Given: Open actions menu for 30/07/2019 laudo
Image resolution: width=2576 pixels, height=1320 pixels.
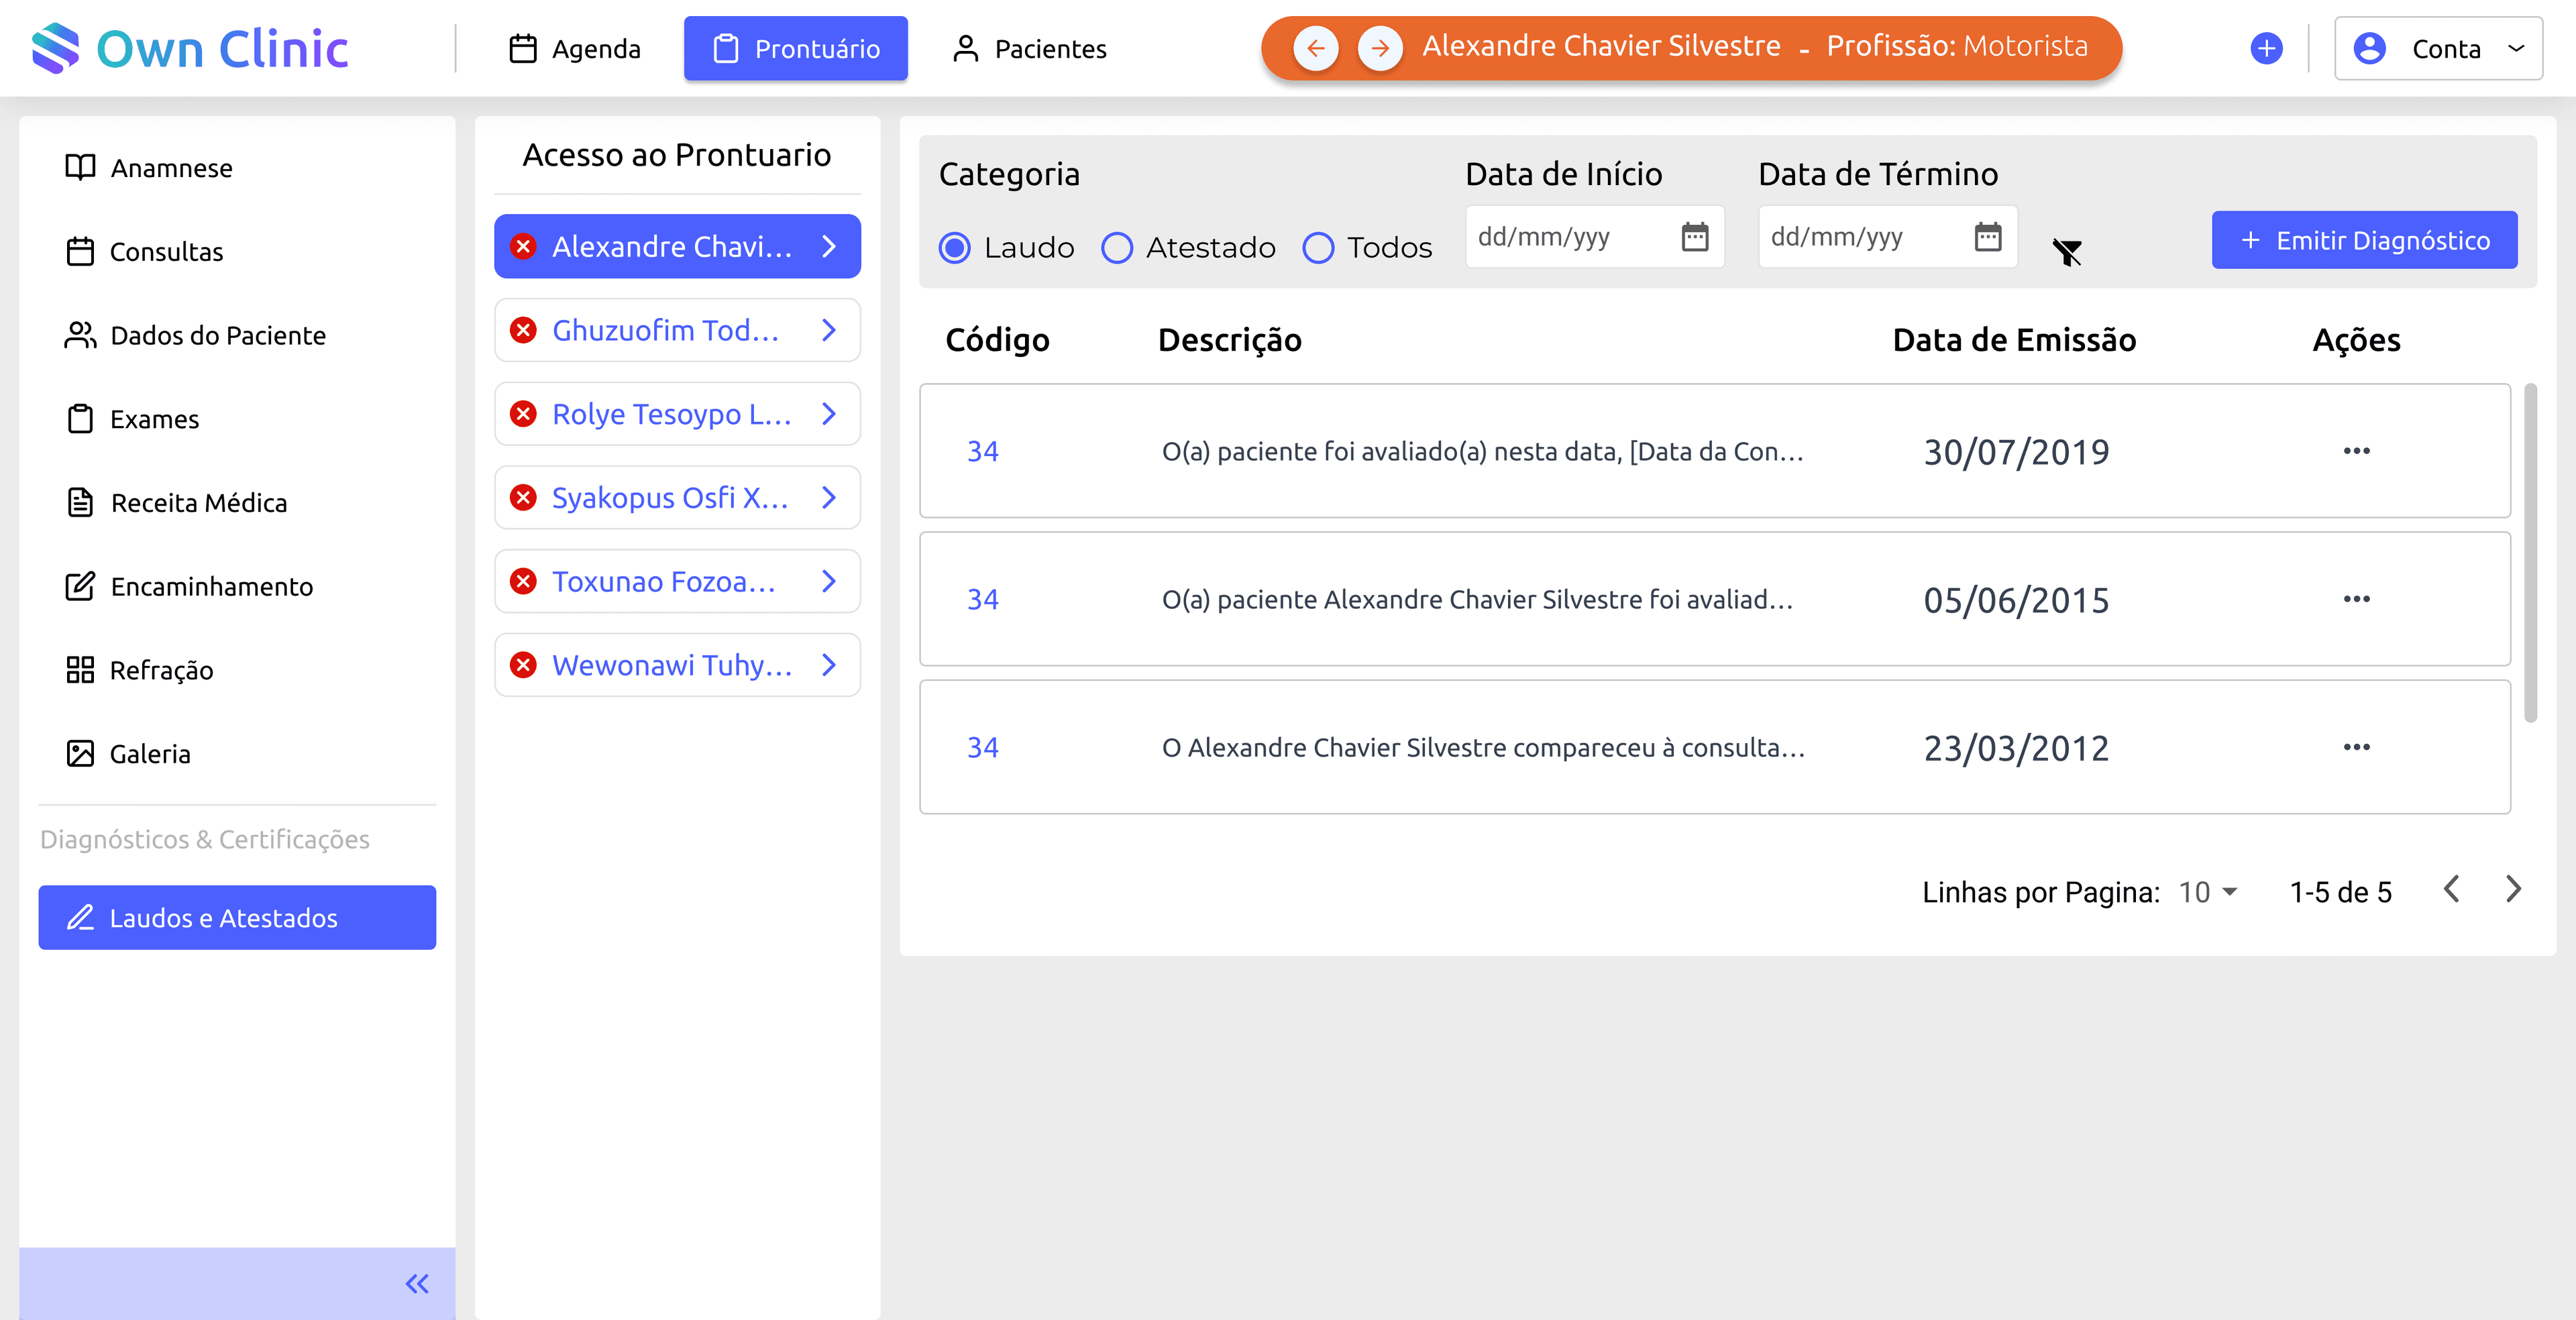Looking at the screenshot, I should (x=2356, y=451).
